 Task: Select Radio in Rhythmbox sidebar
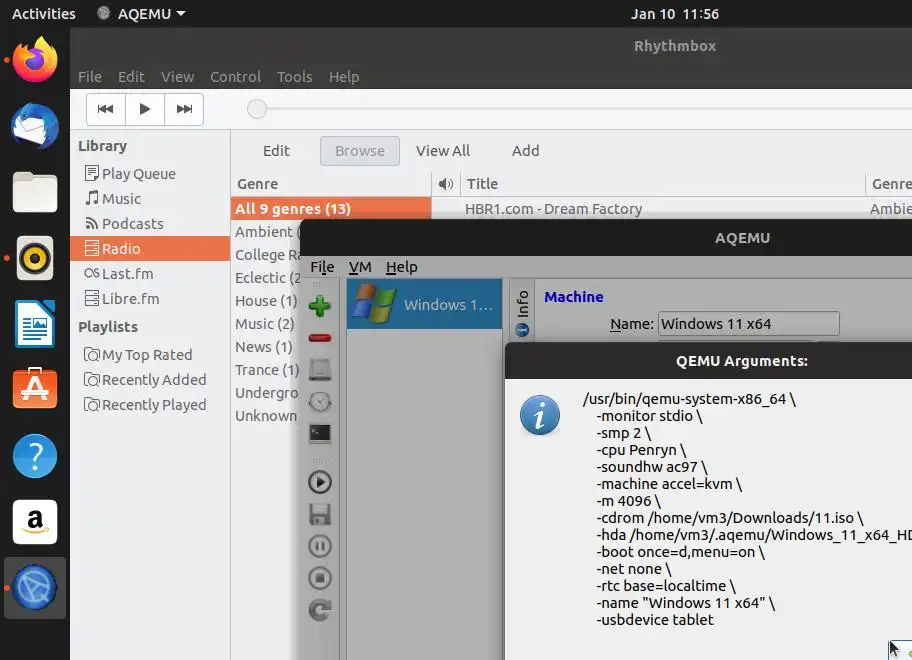[x=149, y=248]
